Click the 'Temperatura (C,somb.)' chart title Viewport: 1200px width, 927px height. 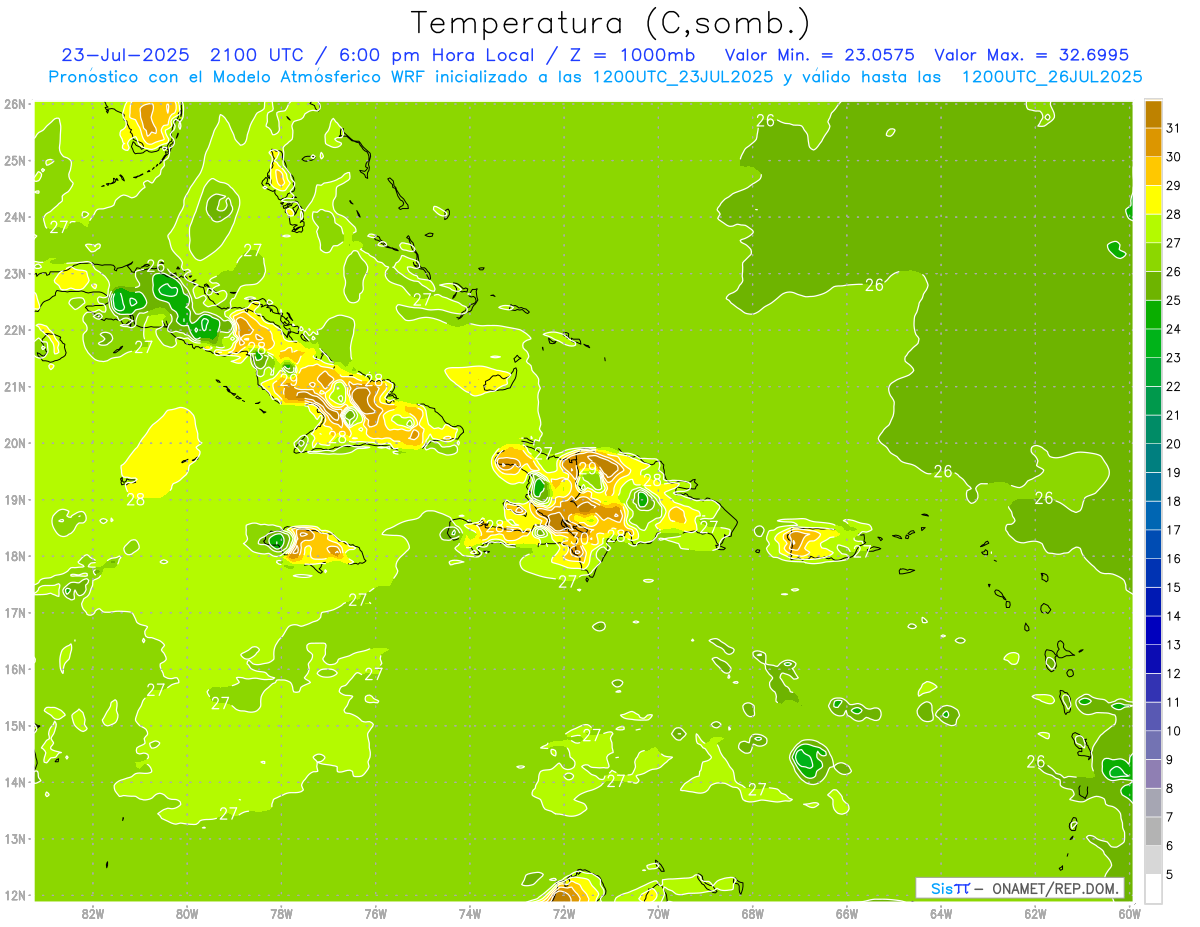point(611,23)
